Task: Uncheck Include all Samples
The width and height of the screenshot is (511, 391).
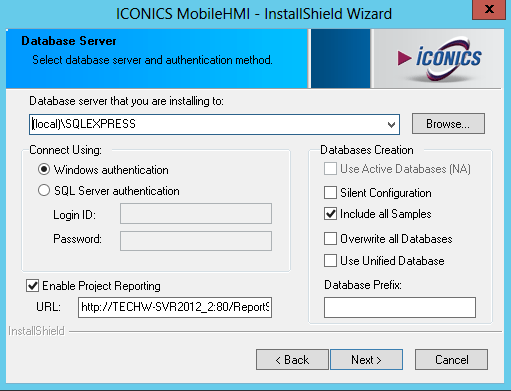Action: [x=330, y=214]
